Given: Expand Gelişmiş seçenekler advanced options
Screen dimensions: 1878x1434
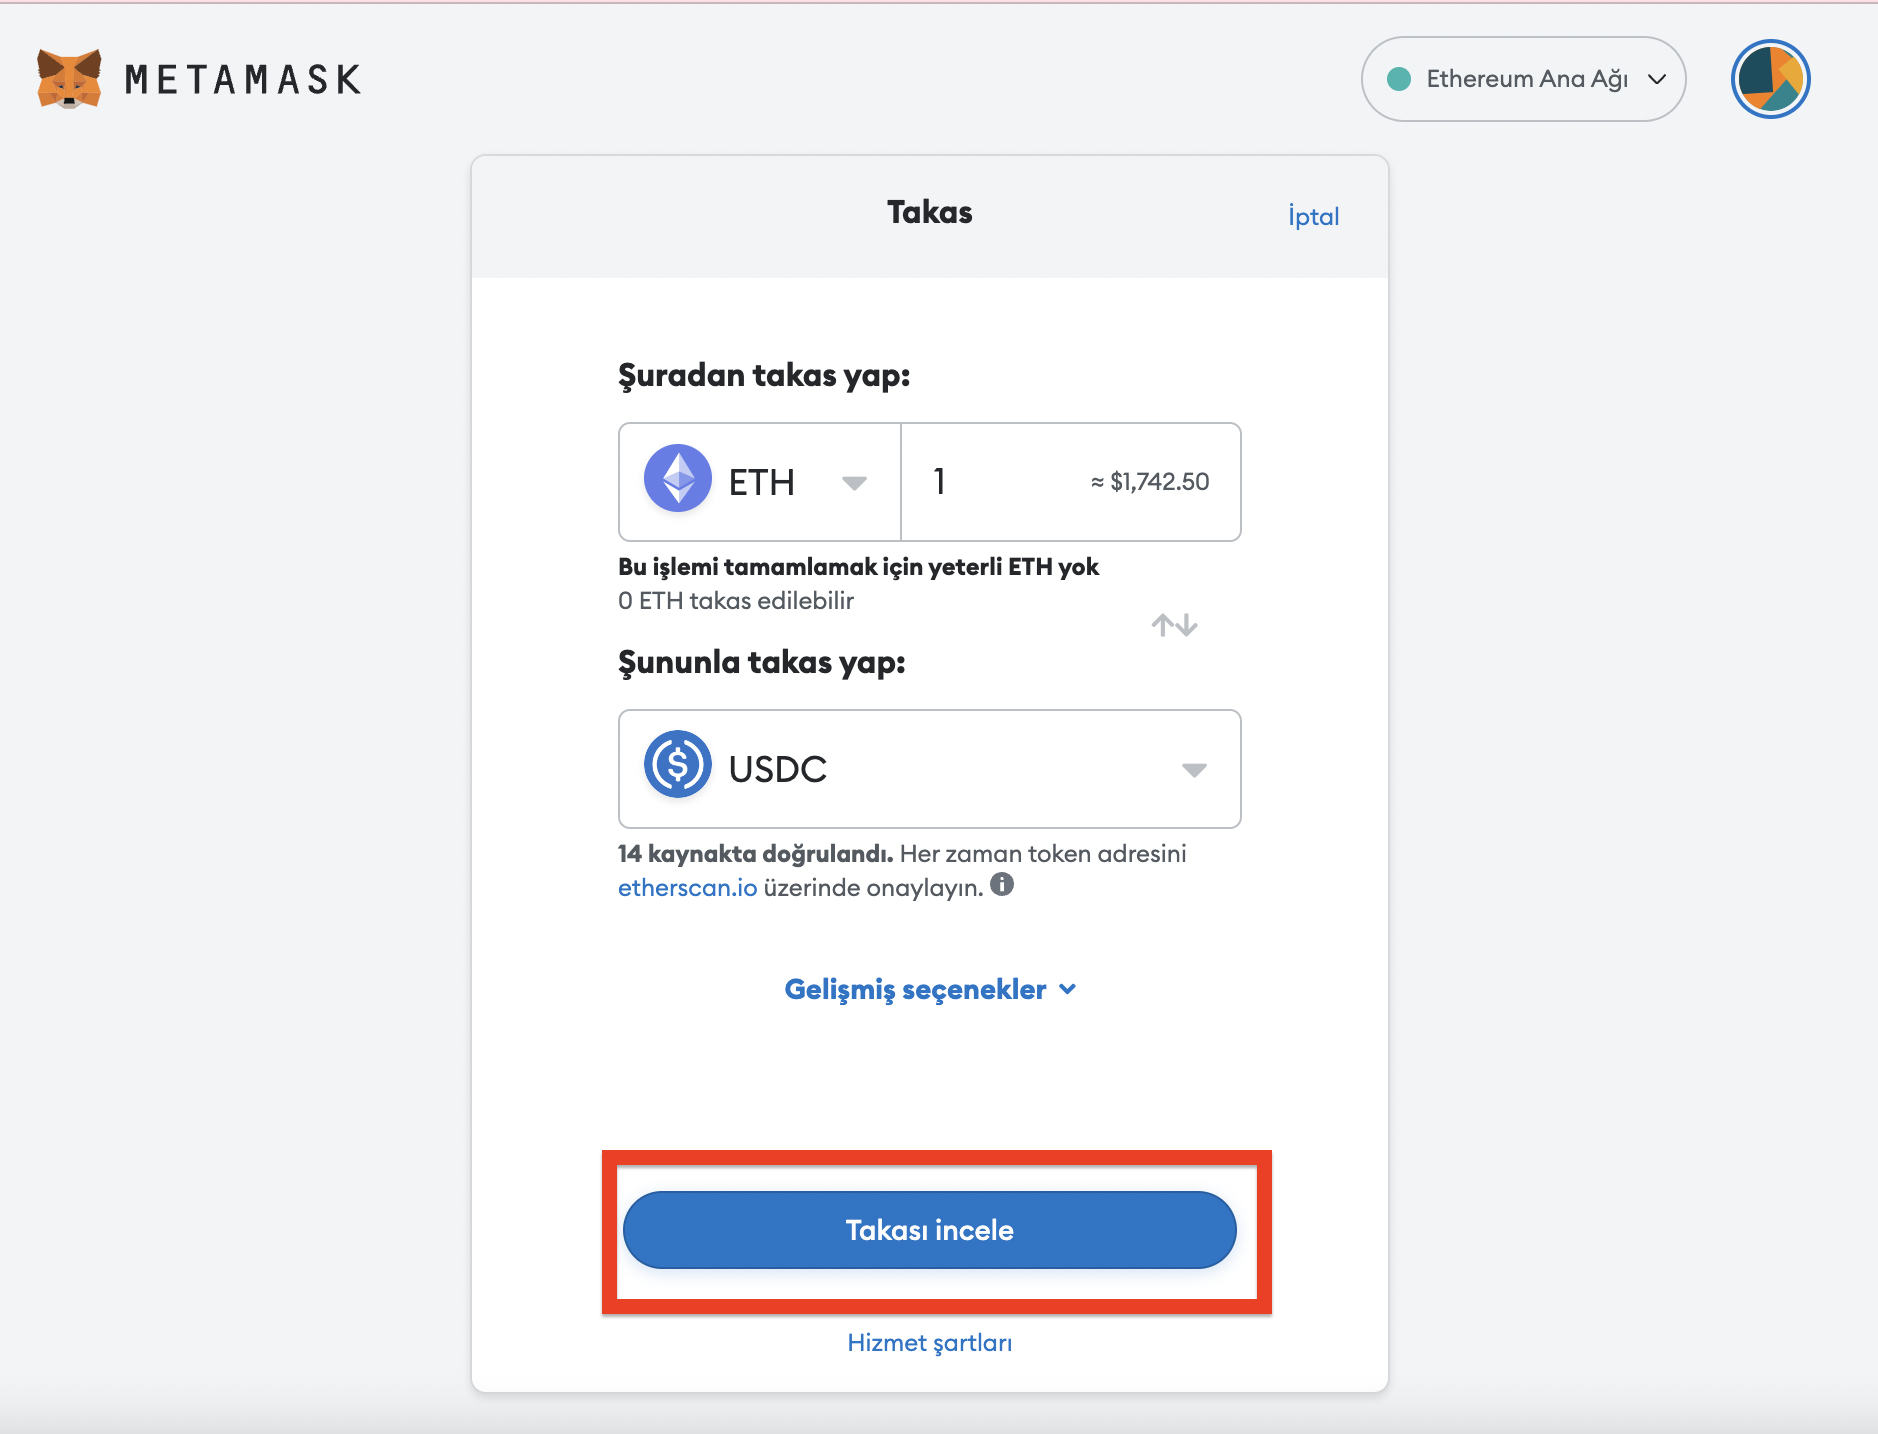Looking at the screenshot, I should point(930,989).
